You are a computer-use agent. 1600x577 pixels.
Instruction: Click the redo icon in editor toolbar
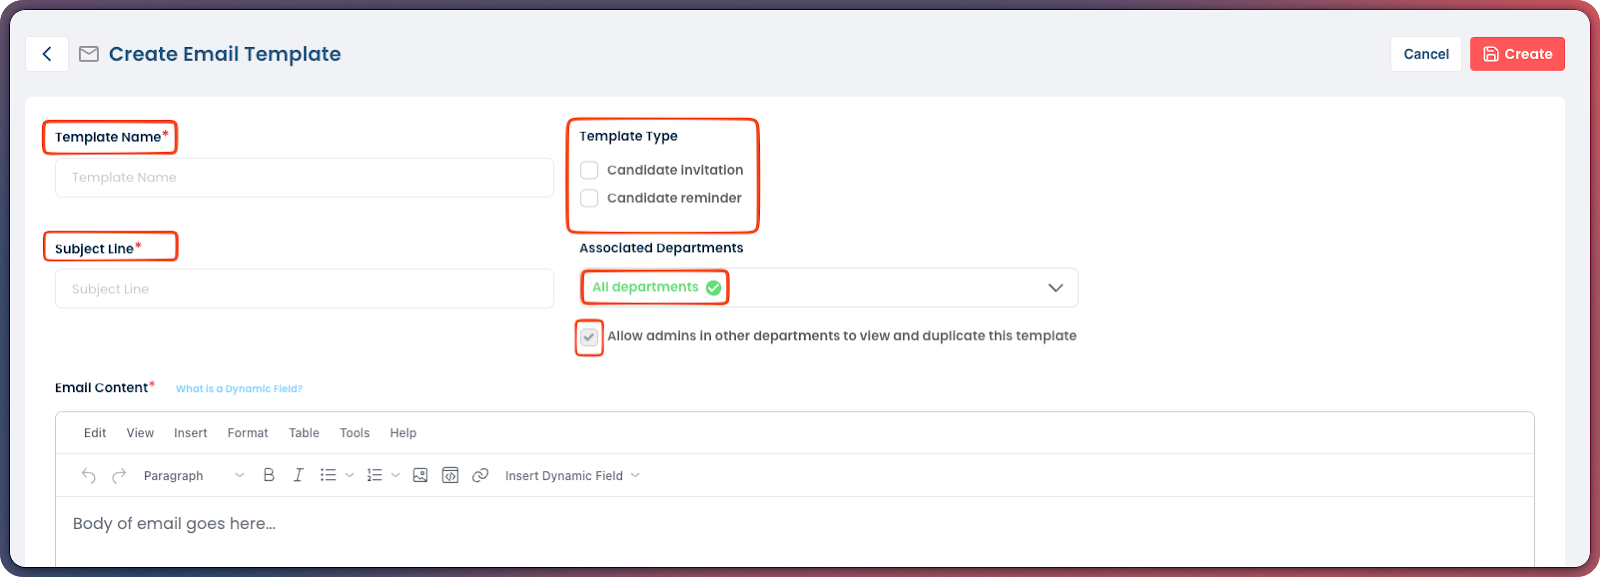[x=119, y=476]
